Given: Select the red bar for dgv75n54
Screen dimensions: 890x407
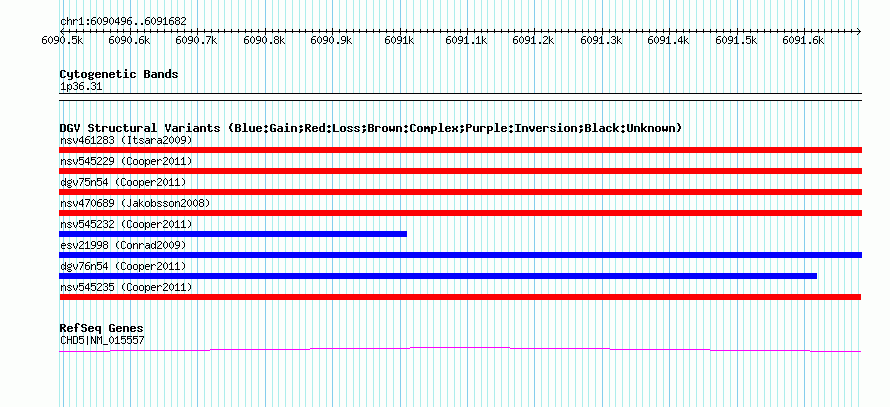Looking at the screenshot, I should pos(460,192).
